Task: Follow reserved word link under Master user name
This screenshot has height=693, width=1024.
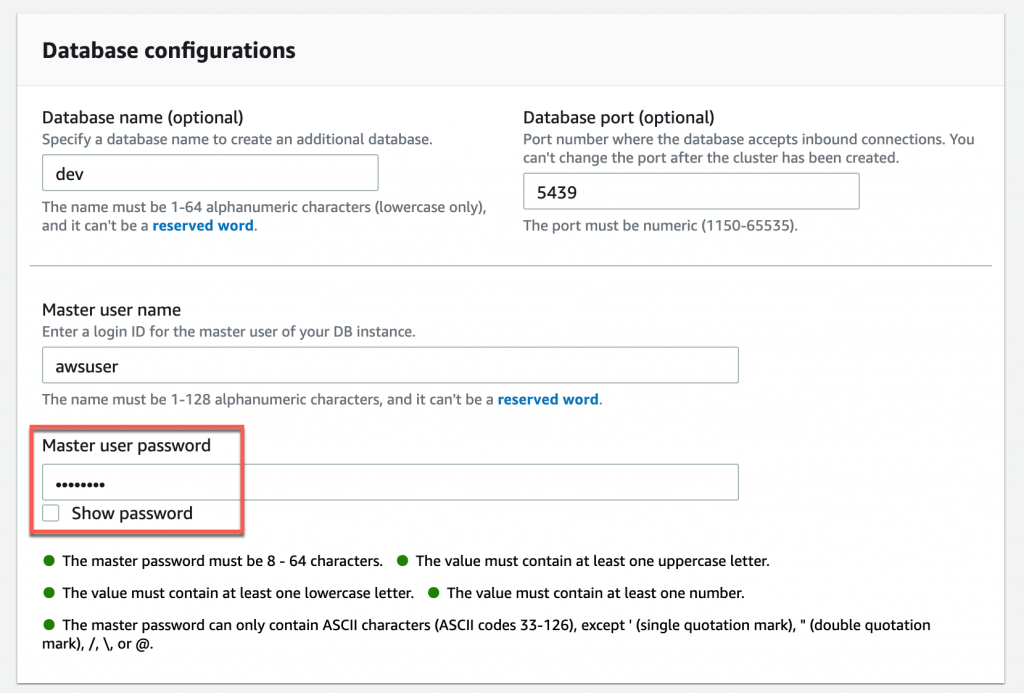Action: pos(548,399)
